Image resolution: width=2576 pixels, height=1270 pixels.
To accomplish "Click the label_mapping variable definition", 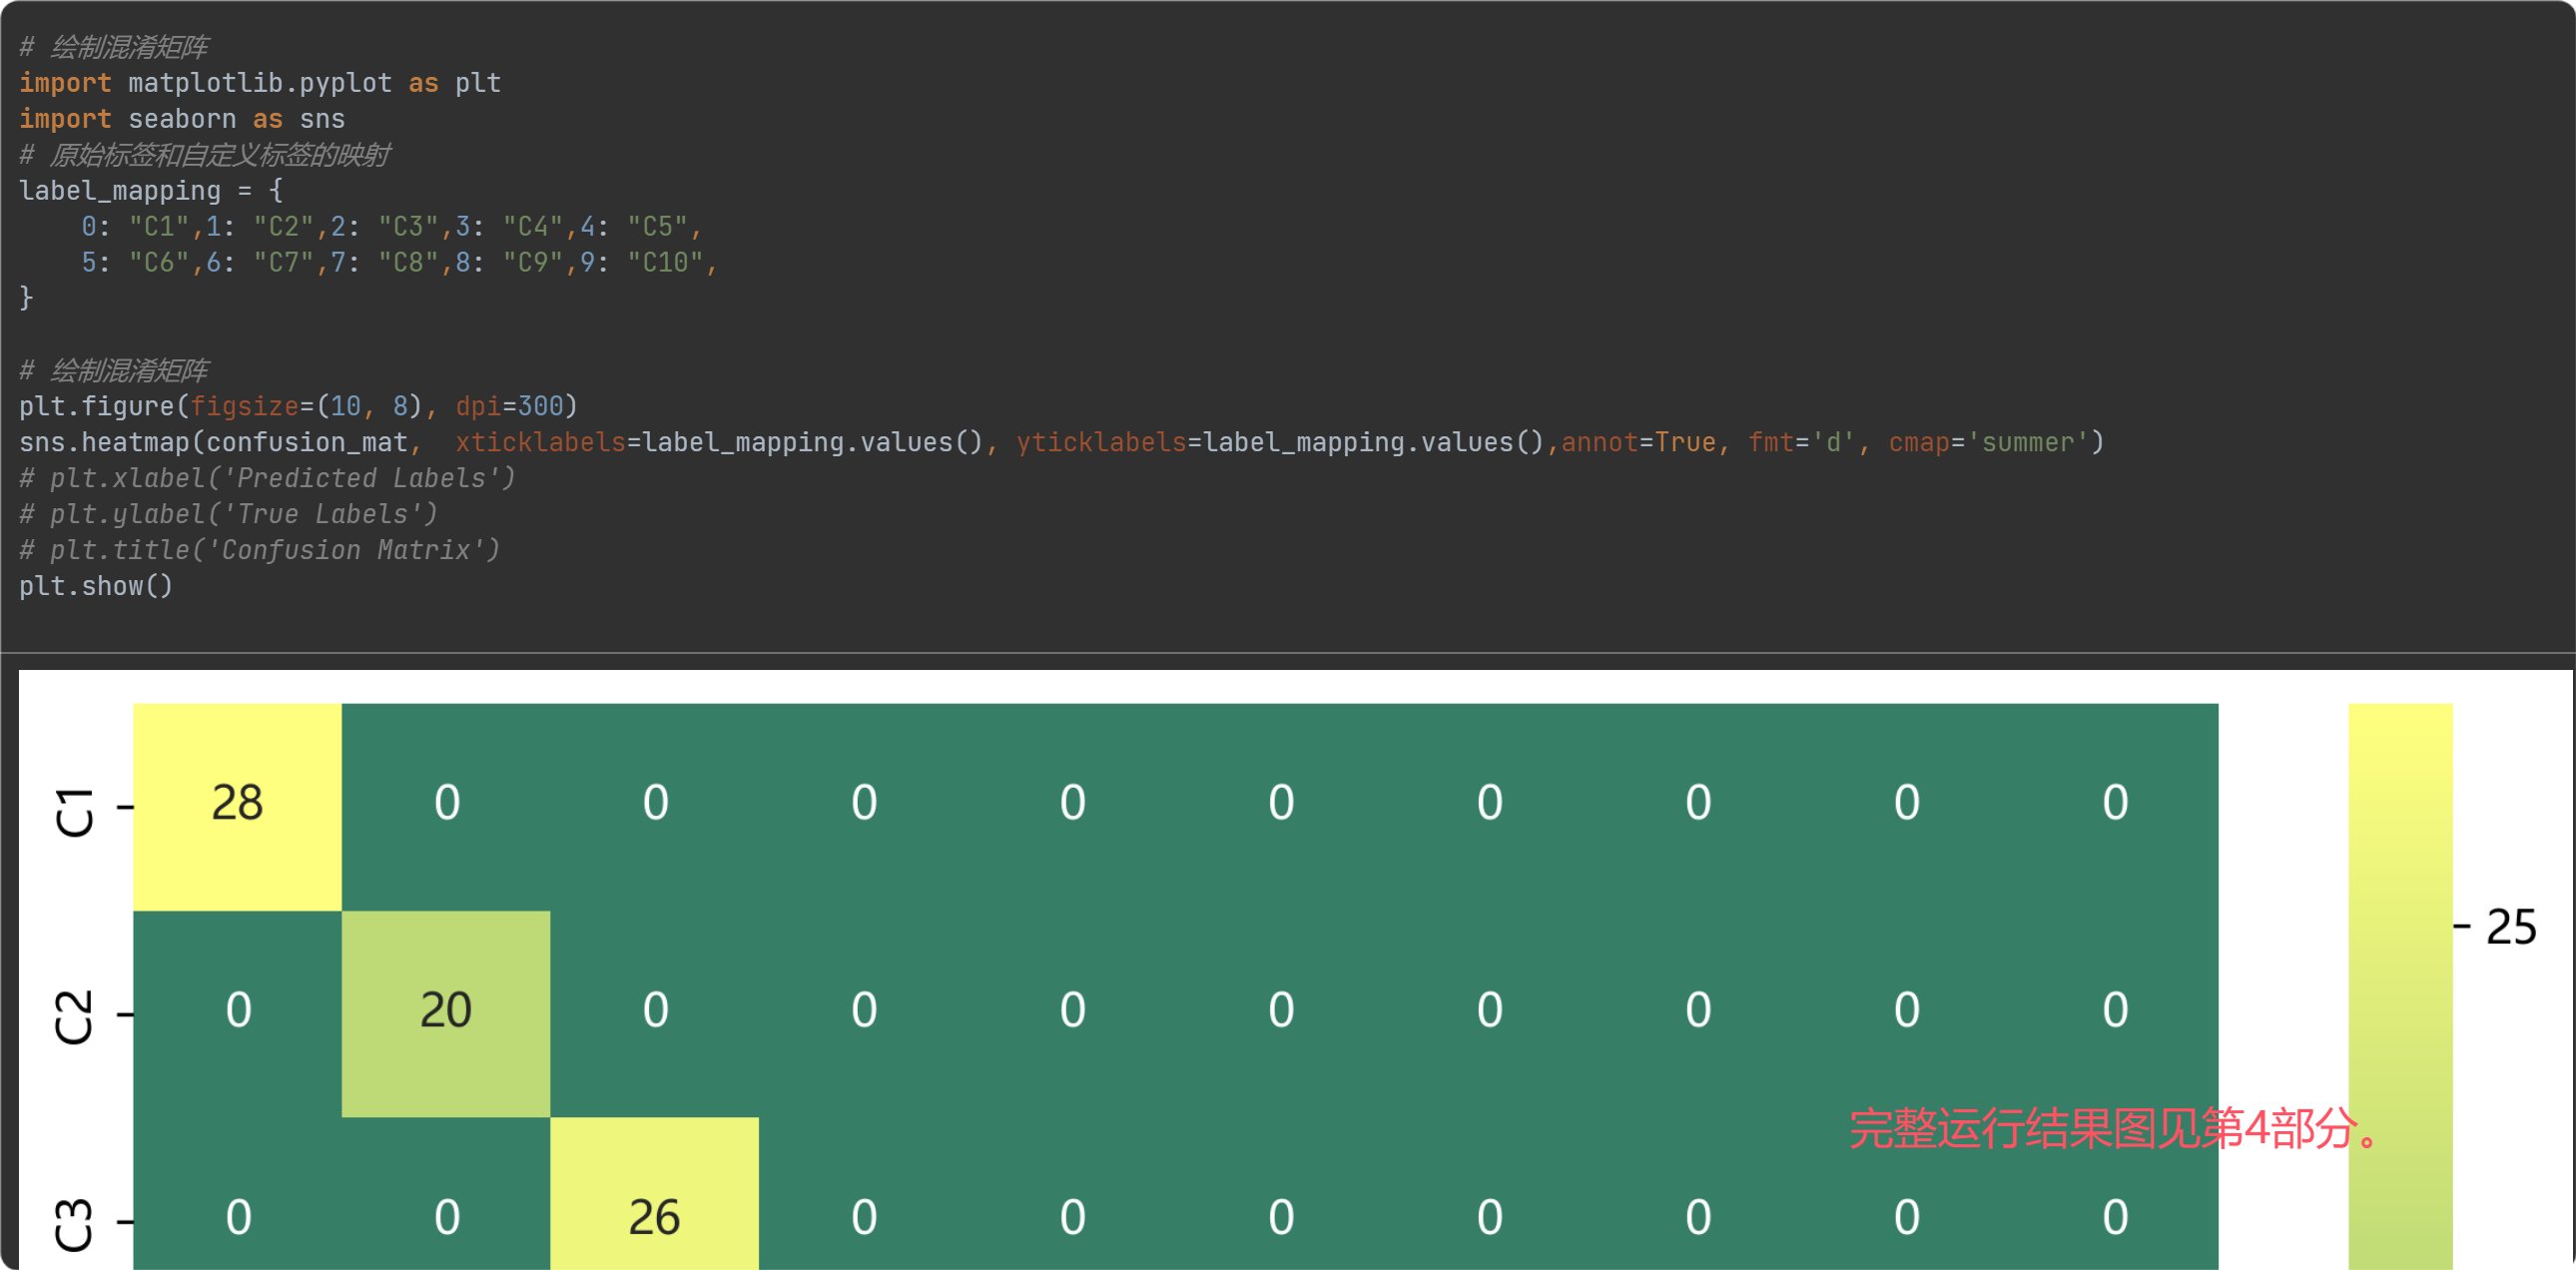I will (120, 190).
